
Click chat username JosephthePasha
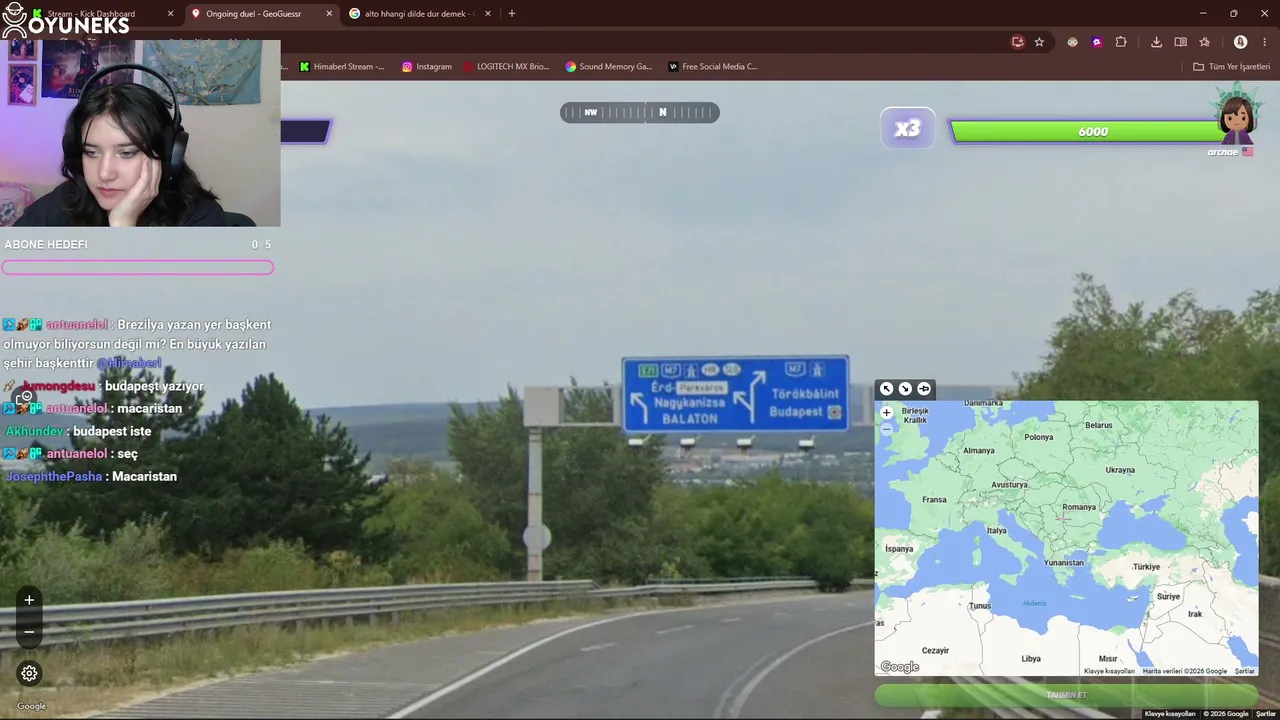tap(54, 476)
